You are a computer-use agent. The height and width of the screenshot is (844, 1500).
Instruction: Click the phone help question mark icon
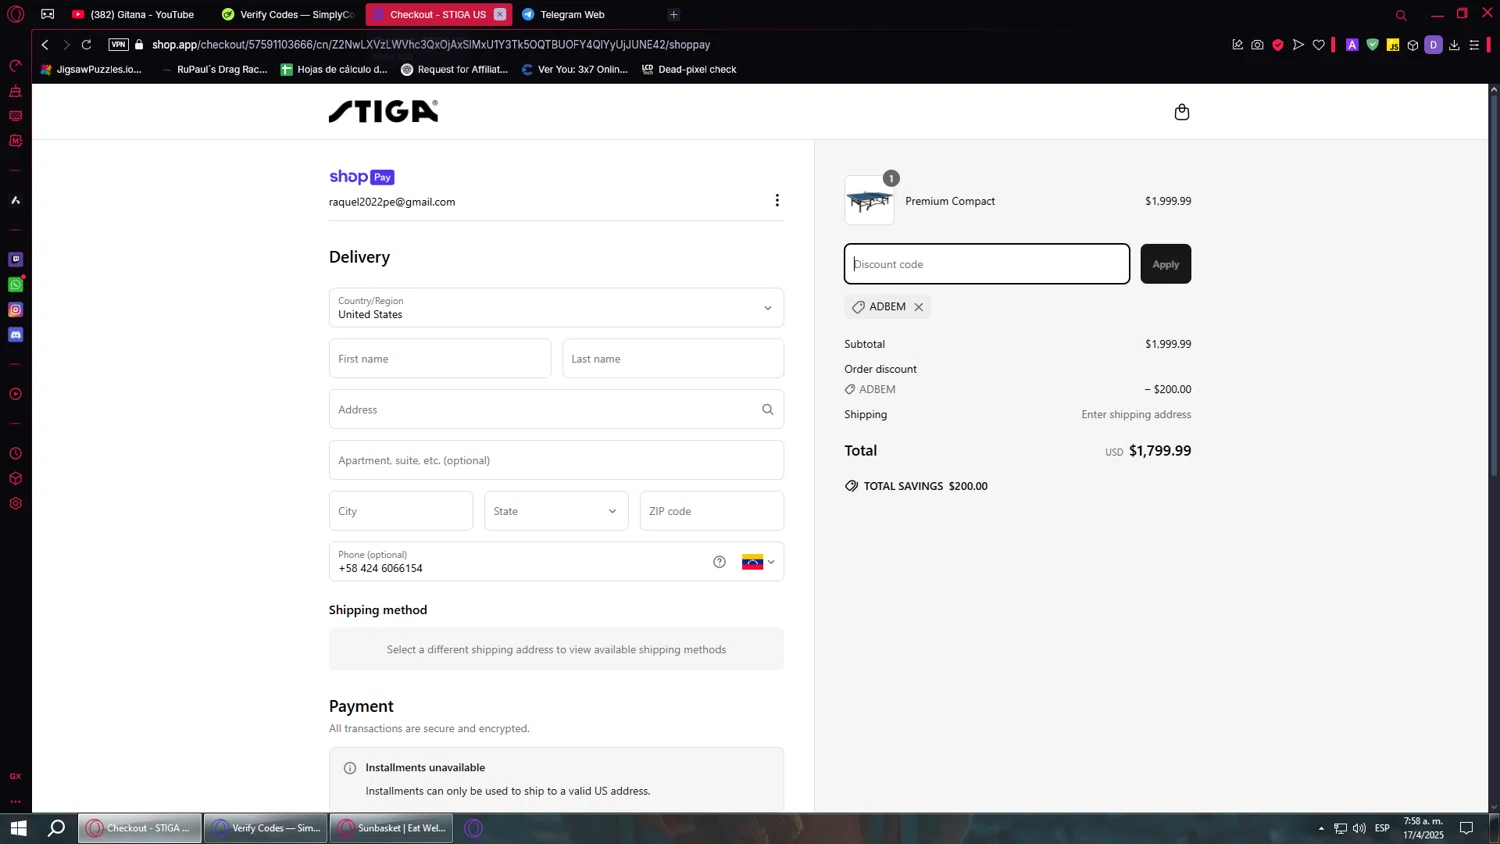[719, 562]
